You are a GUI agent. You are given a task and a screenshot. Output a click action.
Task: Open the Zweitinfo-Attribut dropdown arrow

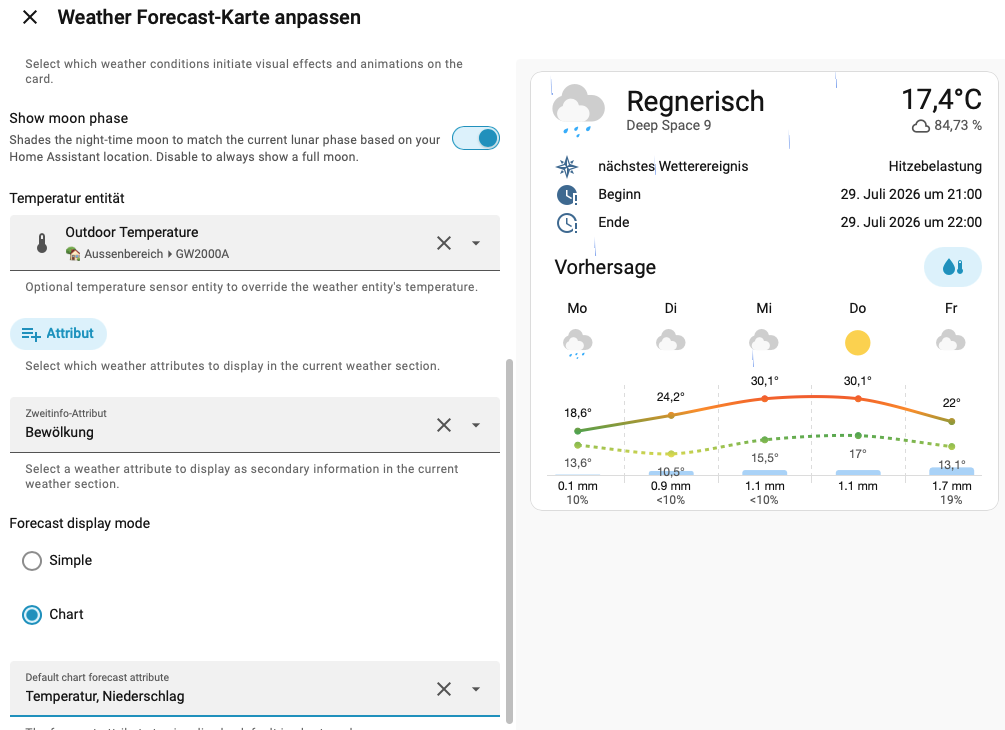[476, 425]
